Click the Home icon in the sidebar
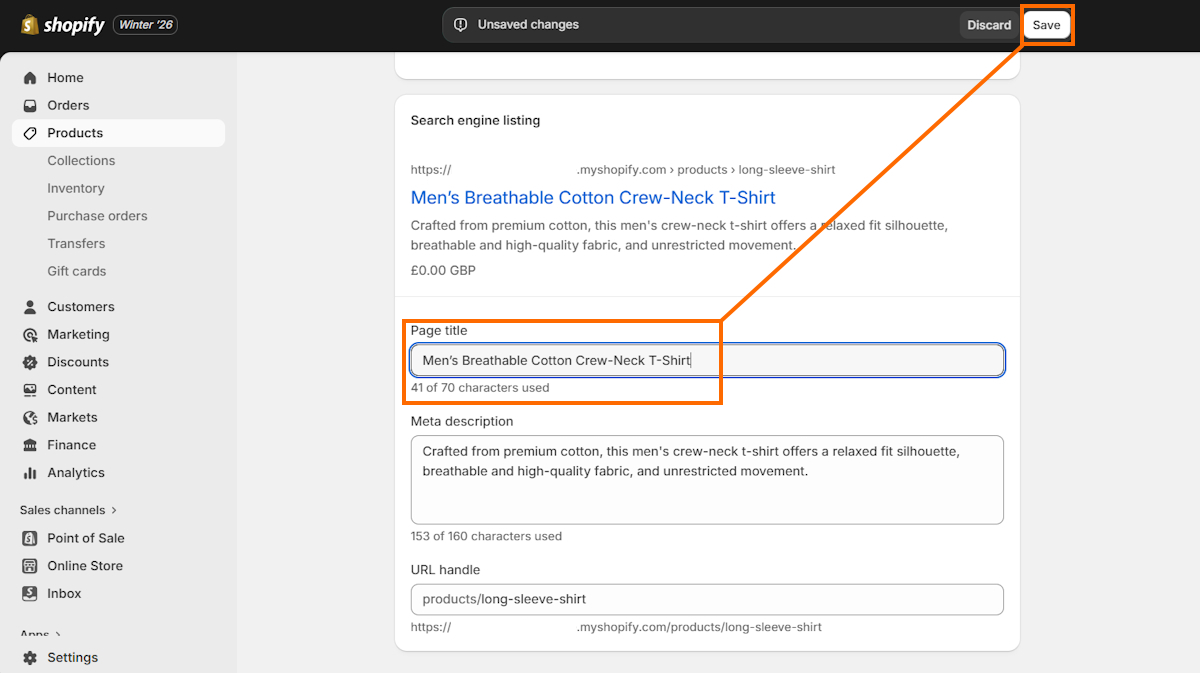The height and width of the screenshot is (673, 1200). (x=32, y=77)
